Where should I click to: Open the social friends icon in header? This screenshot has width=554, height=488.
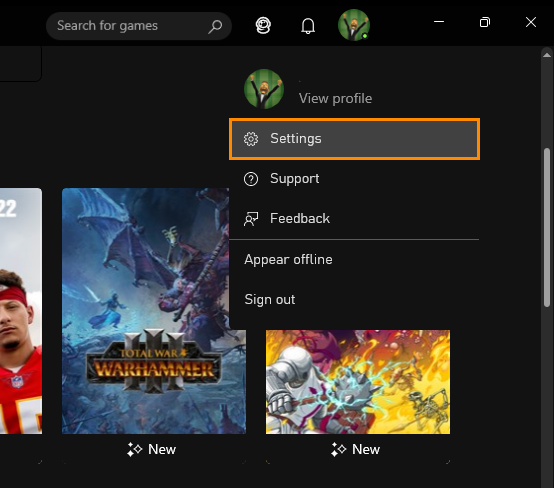point(263,26)
